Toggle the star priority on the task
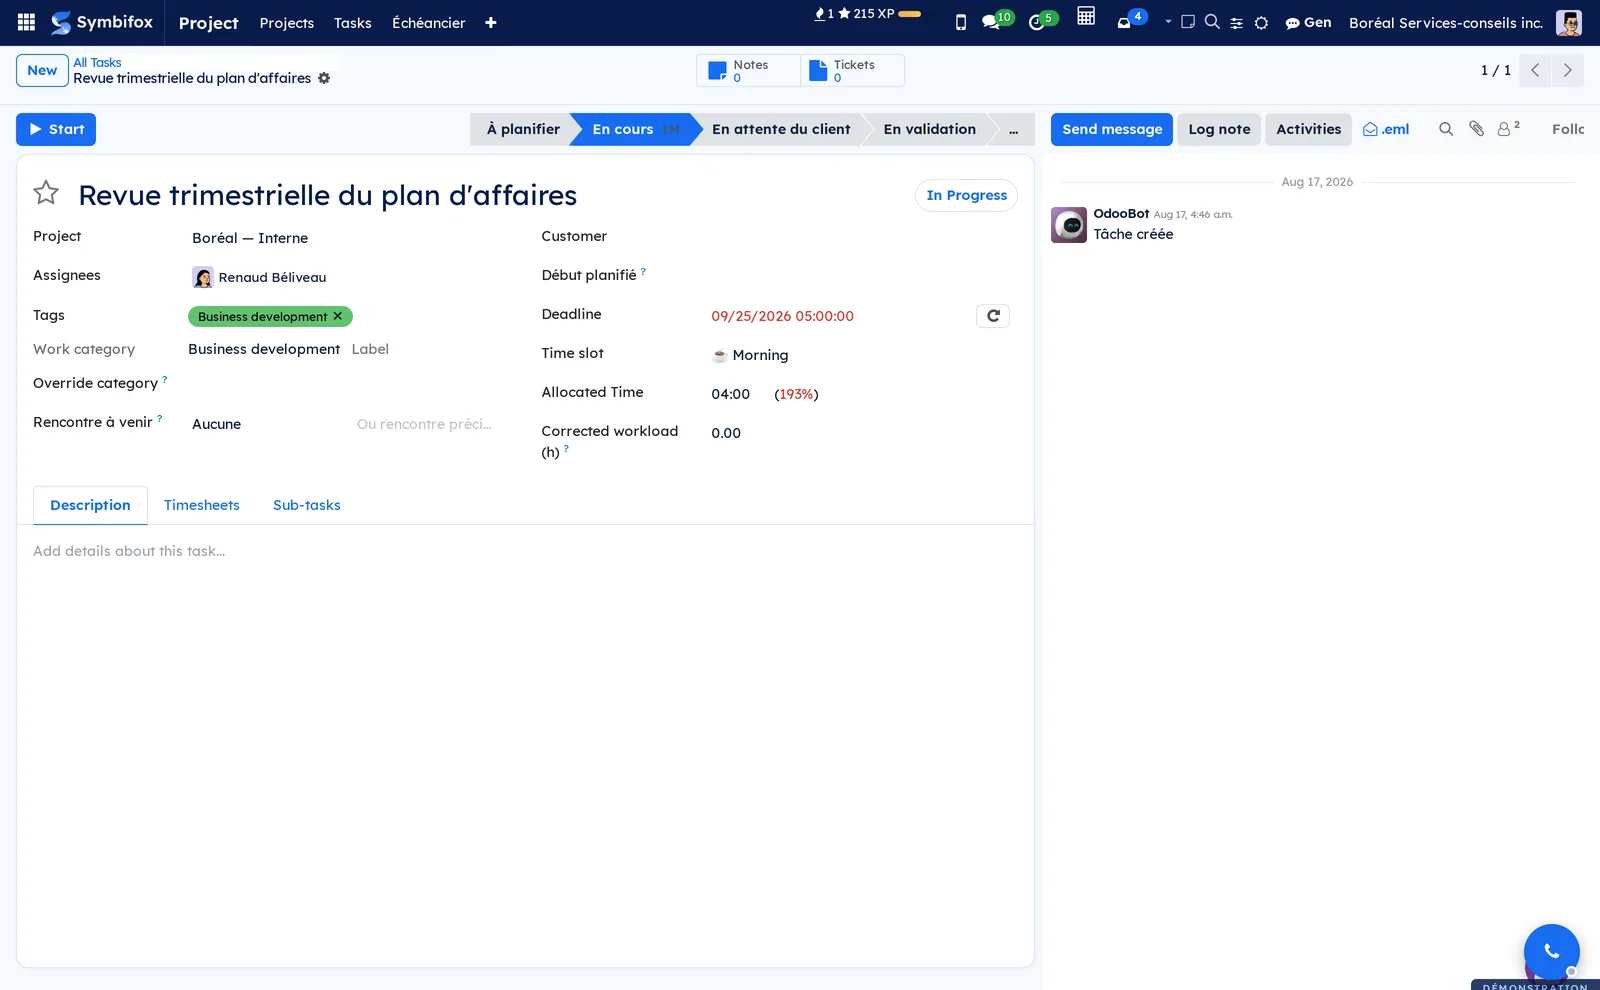 [x=46, y=192]
